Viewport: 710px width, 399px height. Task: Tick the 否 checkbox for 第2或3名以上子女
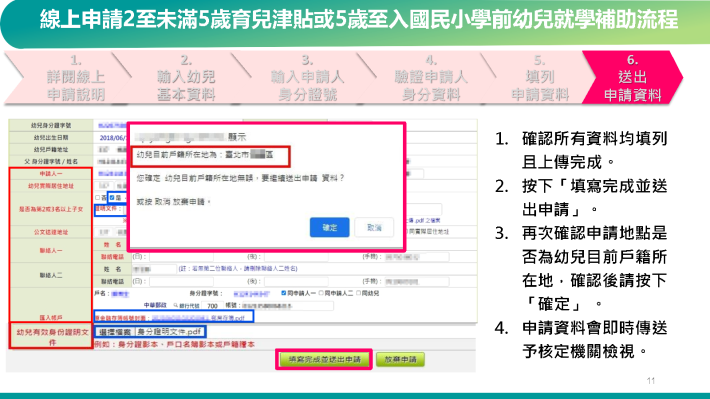click(98, 198)
